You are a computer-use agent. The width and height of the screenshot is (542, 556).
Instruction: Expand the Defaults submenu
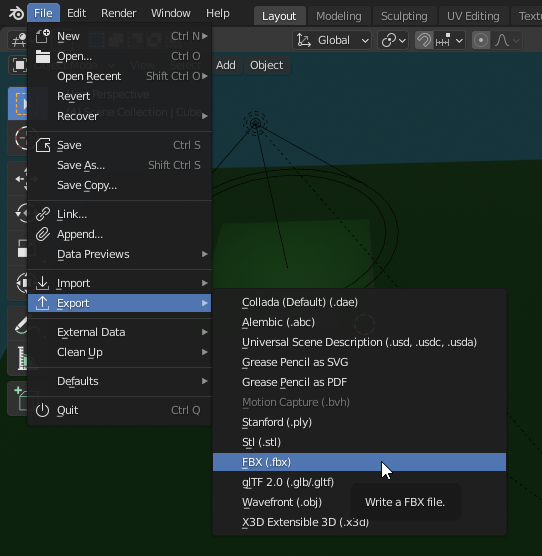pos(119,381)
